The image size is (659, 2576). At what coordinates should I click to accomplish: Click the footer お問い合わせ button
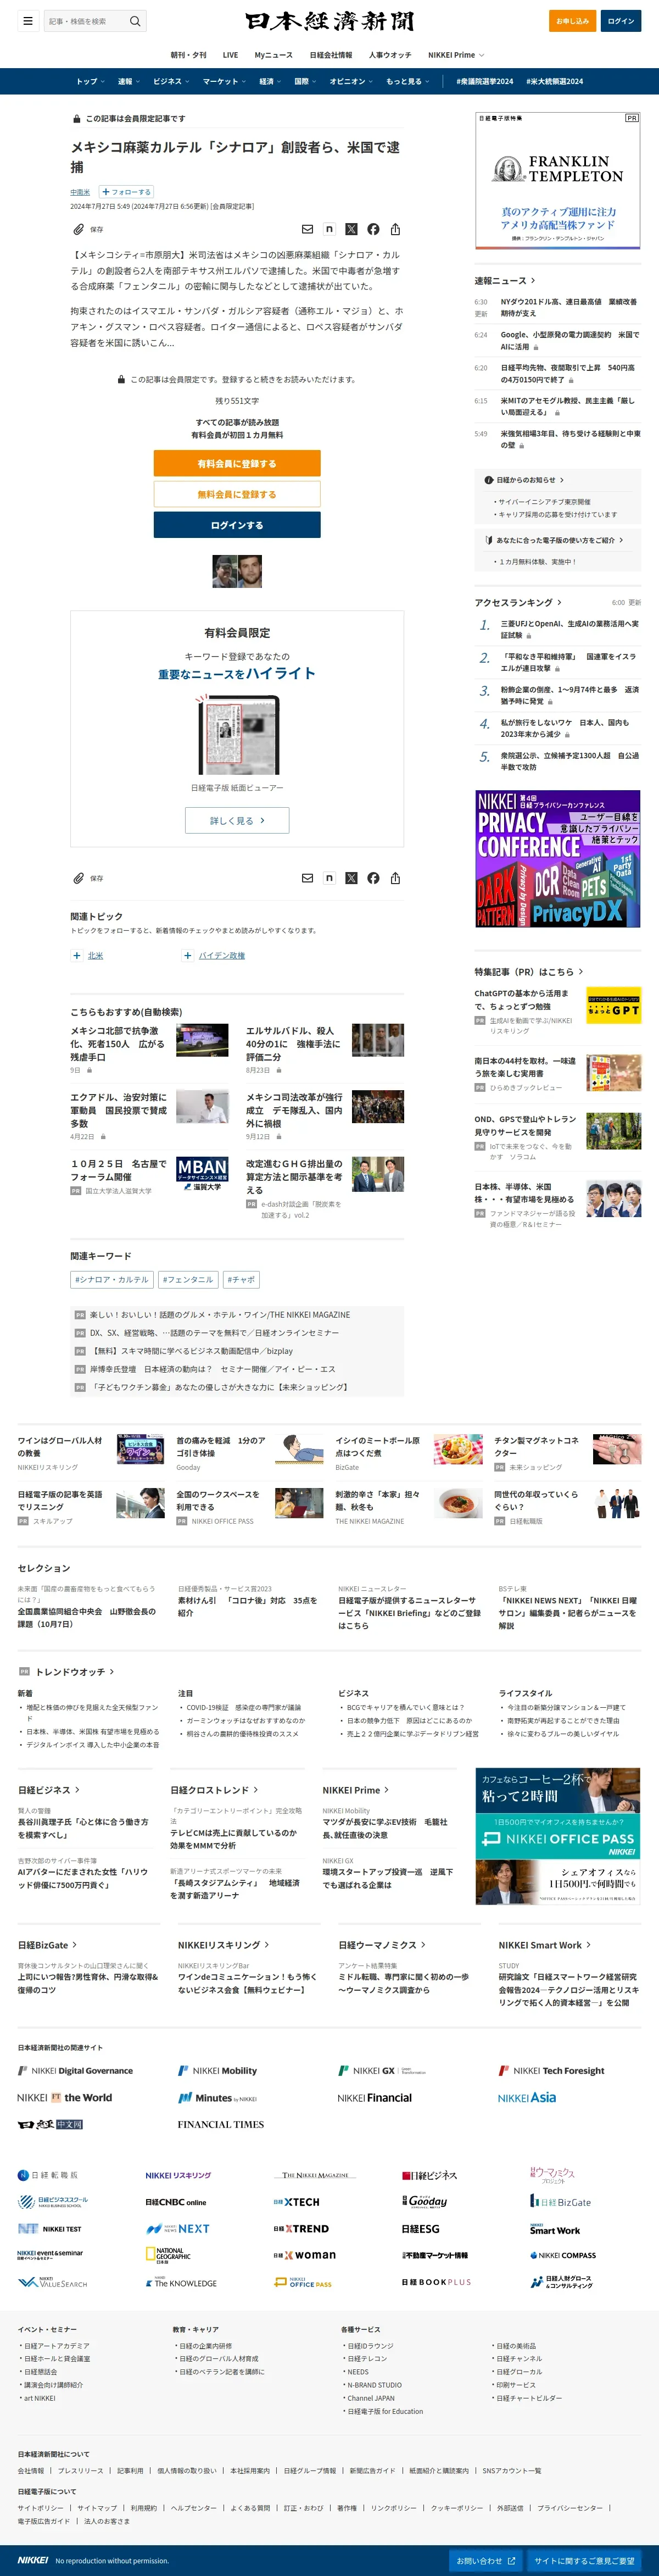[x=486, y=2560]
